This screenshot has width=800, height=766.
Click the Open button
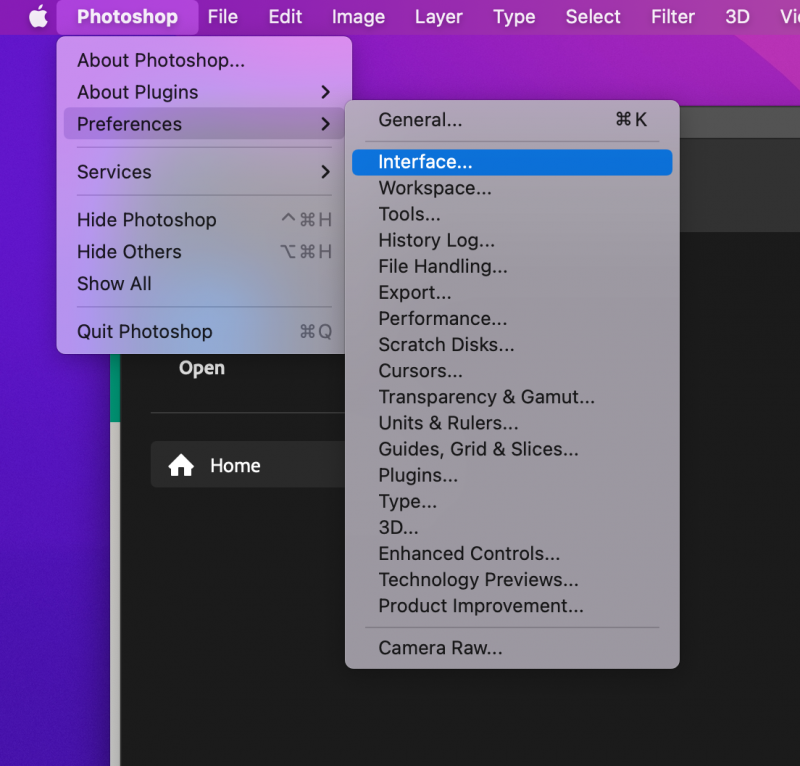[x=202, y=368]
